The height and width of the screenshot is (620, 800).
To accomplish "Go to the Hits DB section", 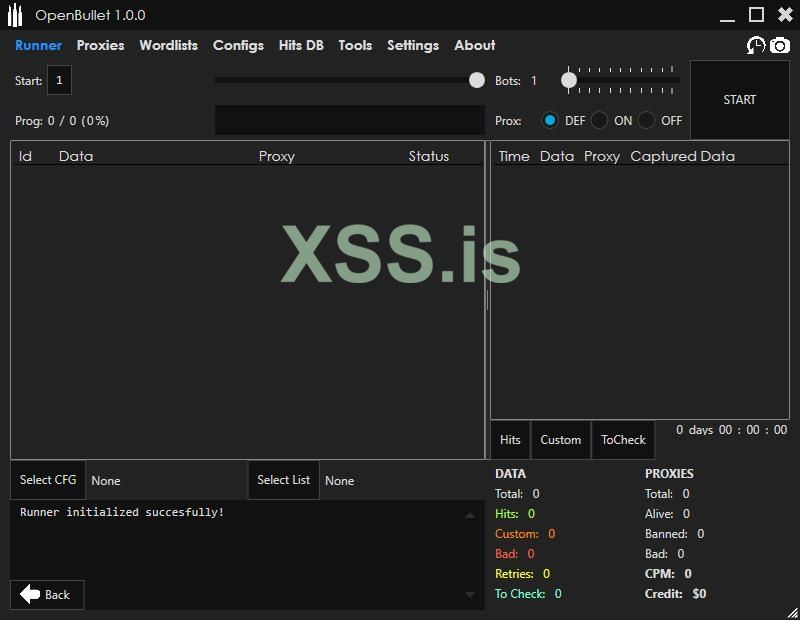I will pos(301,45).
